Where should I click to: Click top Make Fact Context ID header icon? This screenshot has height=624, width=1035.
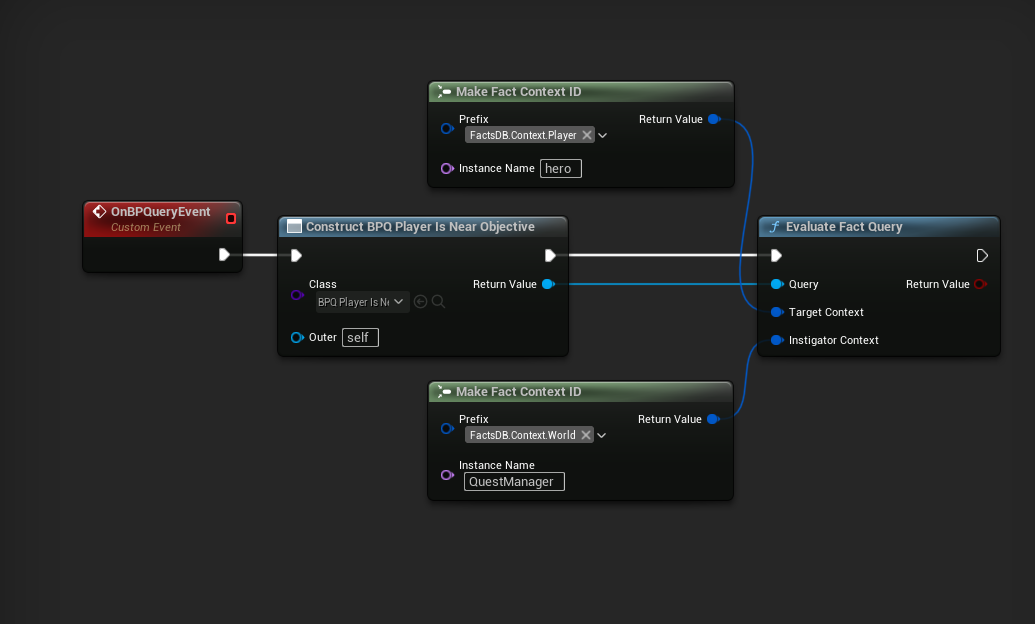pyautogui.click(x=444, y=92)
